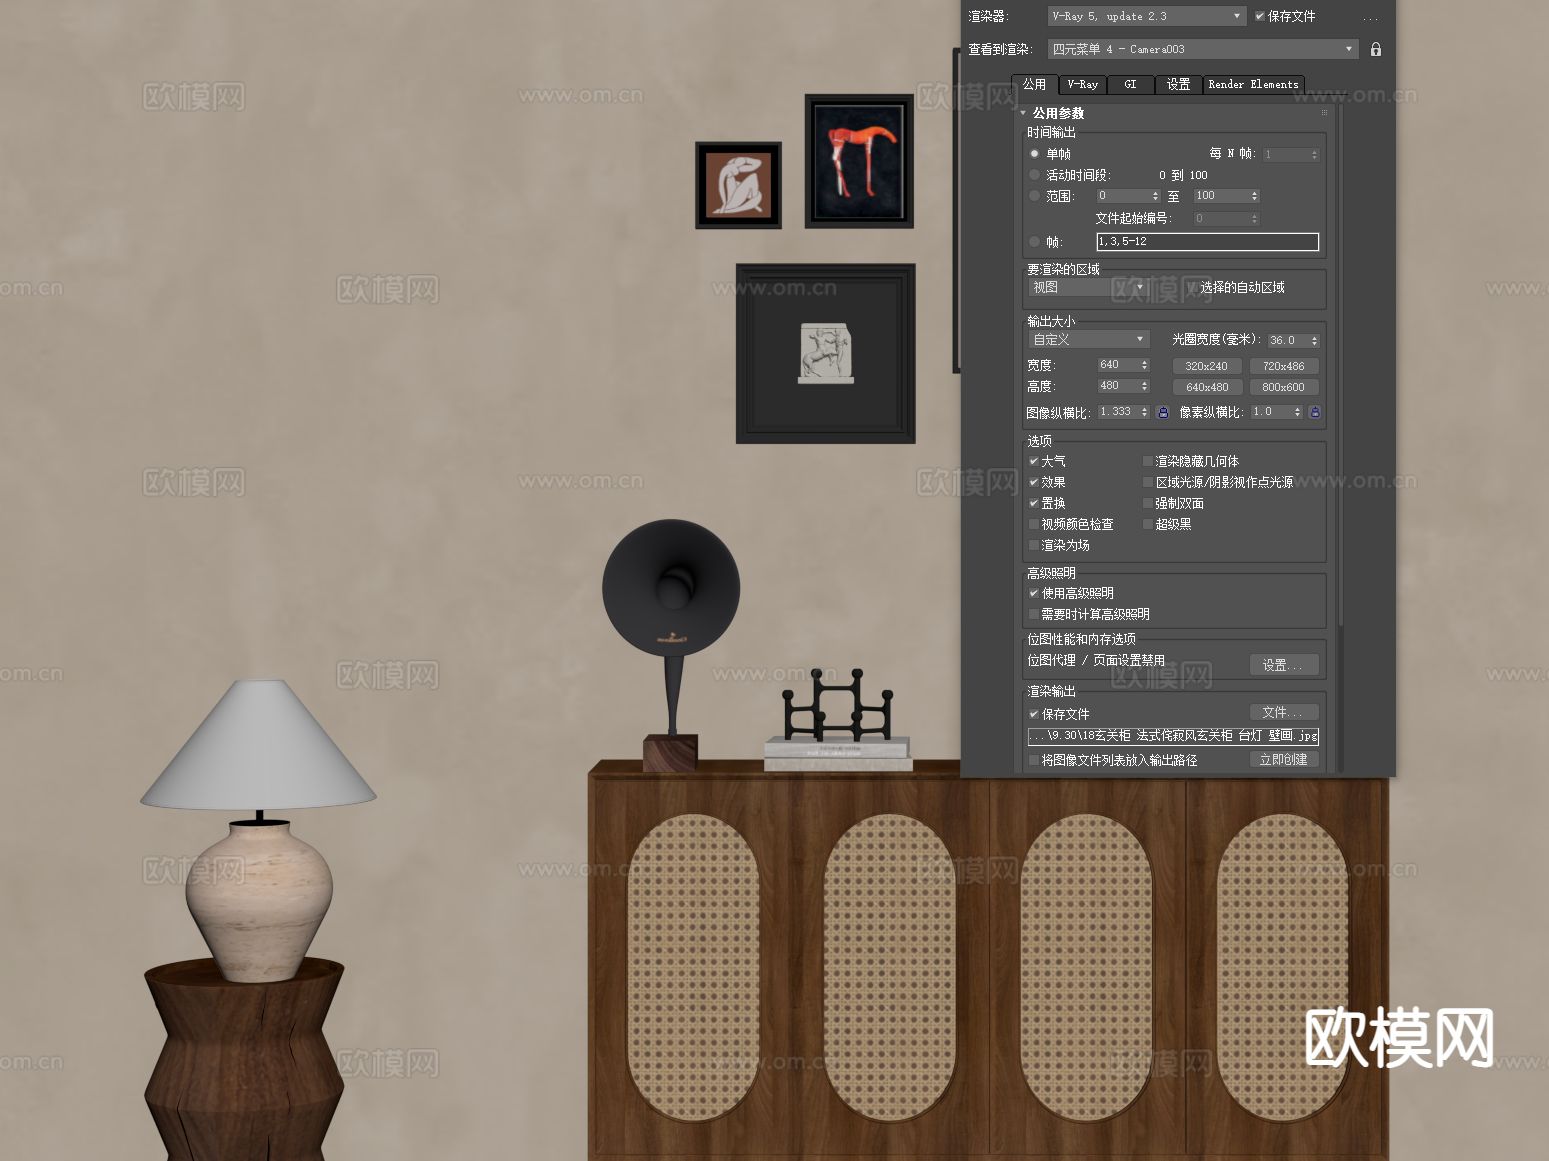The image size is (1549, 1161).
Task: Click the 每 N 帧 spinner arrows
Action: pyautogui.click(x=1314, y=154)
